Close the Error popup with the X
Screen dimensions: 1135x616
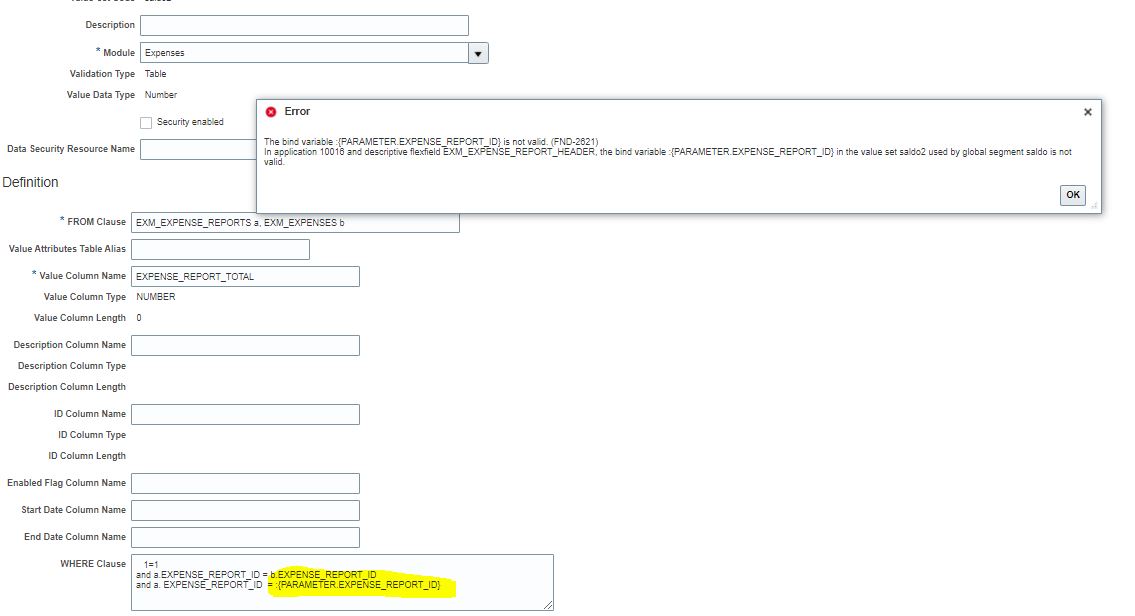(1087, 112)
